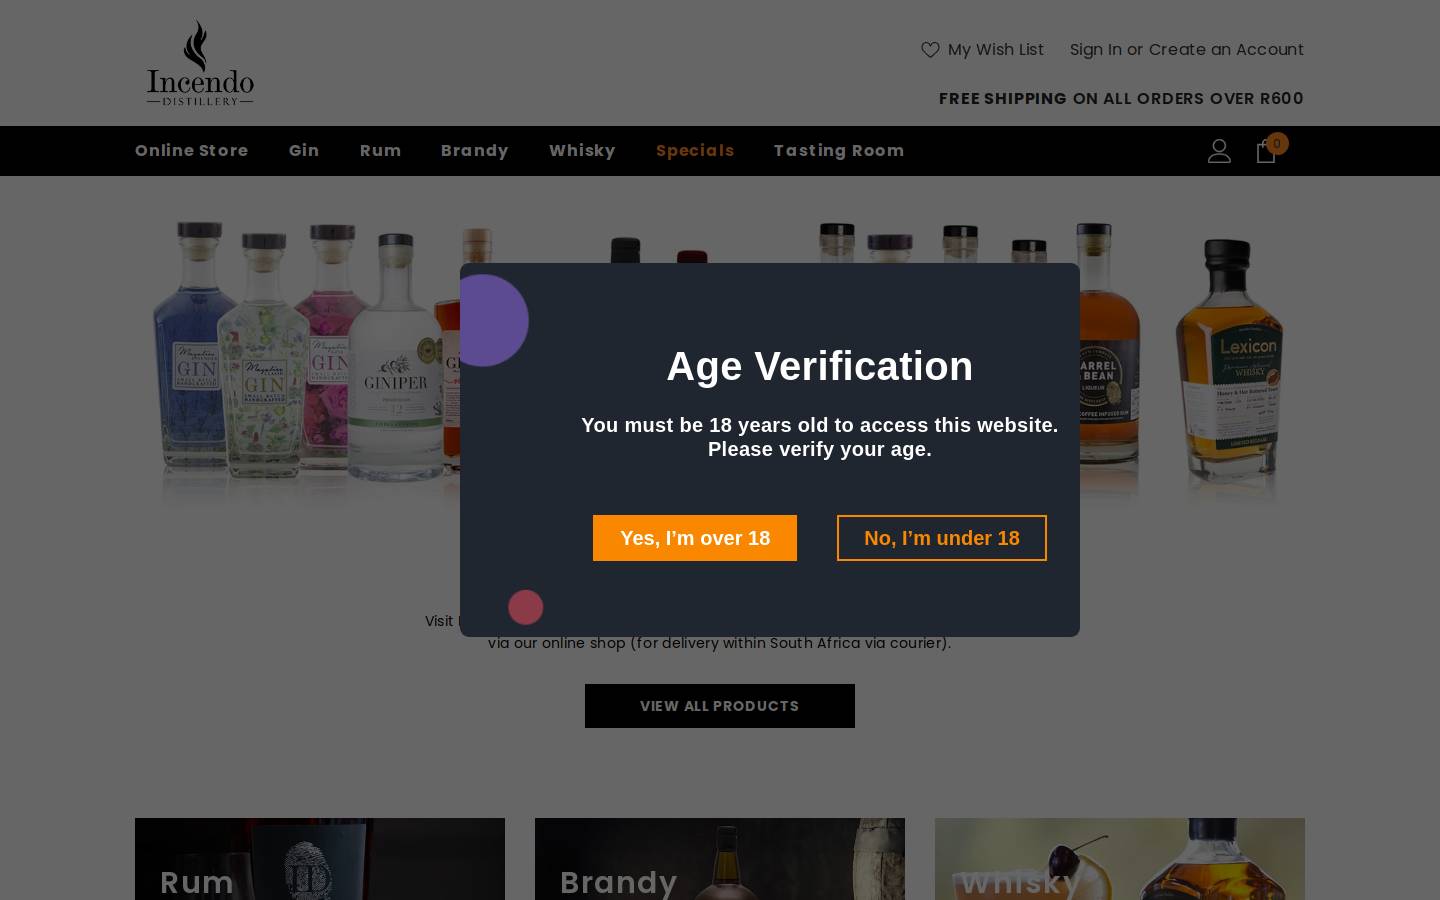Screen dimensions: 1440x900
Task: Click View All Products button
Action: click(x=720, y=706)
